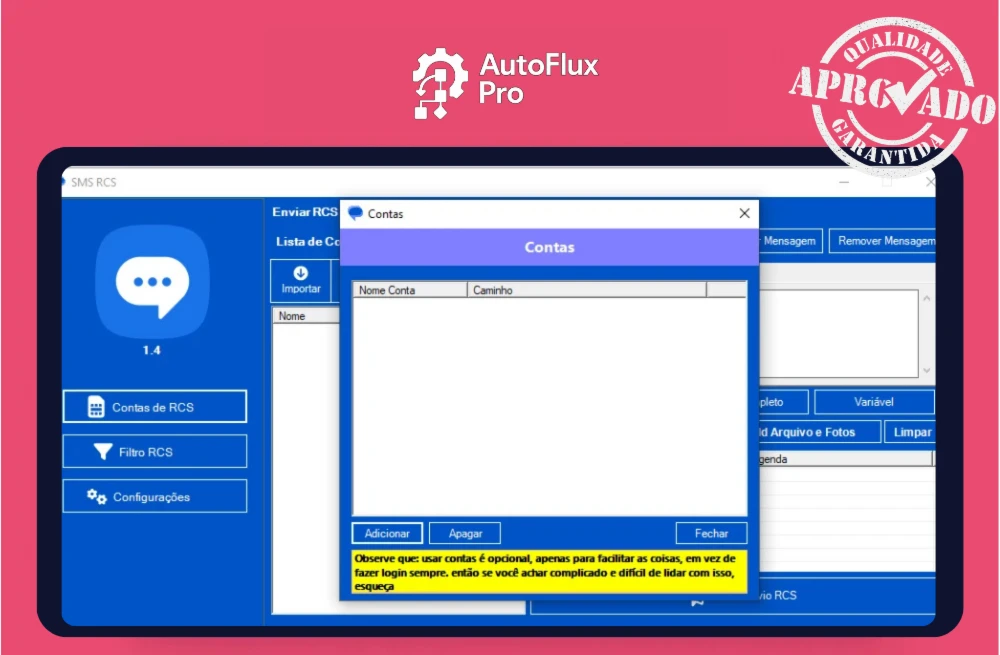The width and height of the screenshot is (1000, 655).
Task: Click the "SMS RCS" window title text
Action: click(94, 182)
